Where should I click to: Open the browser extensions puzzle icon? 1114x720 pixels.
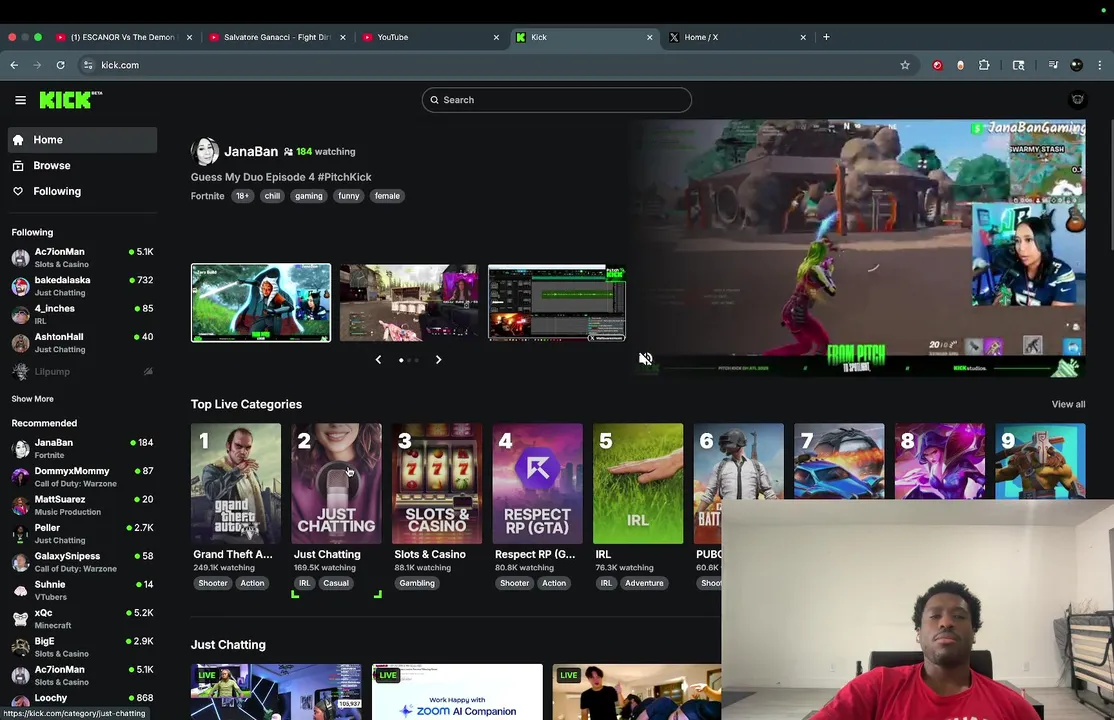click(x=984, y=65)
